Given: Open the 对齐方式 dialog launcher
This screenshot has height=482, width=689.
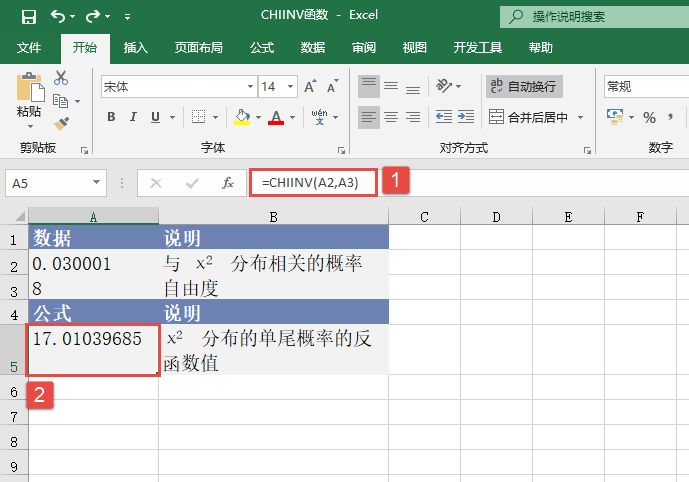Looking at the screenshot, I should 587,151.
